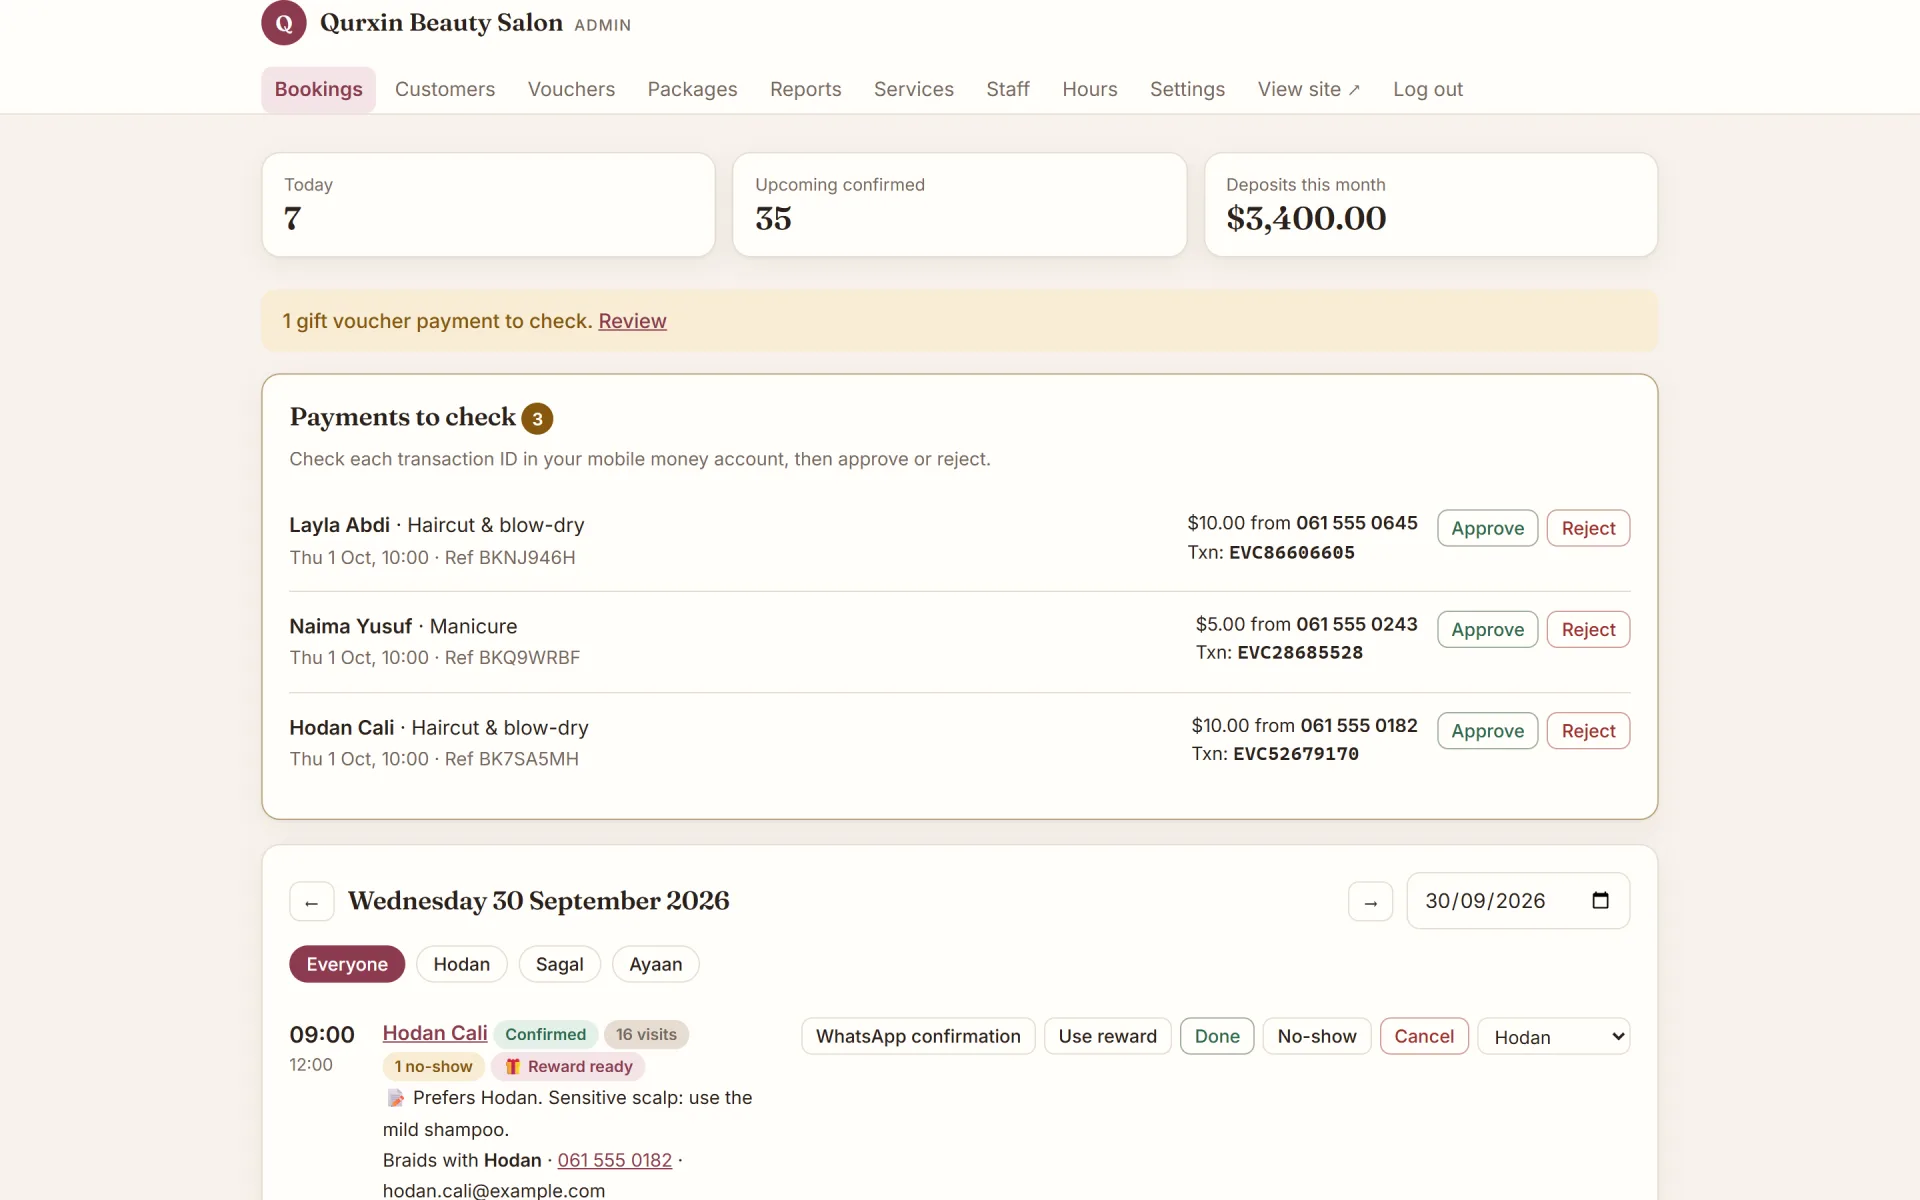Viewport: 1920px width, 1200px height.
Task: Open the Settings tab
Action: 1187,89
